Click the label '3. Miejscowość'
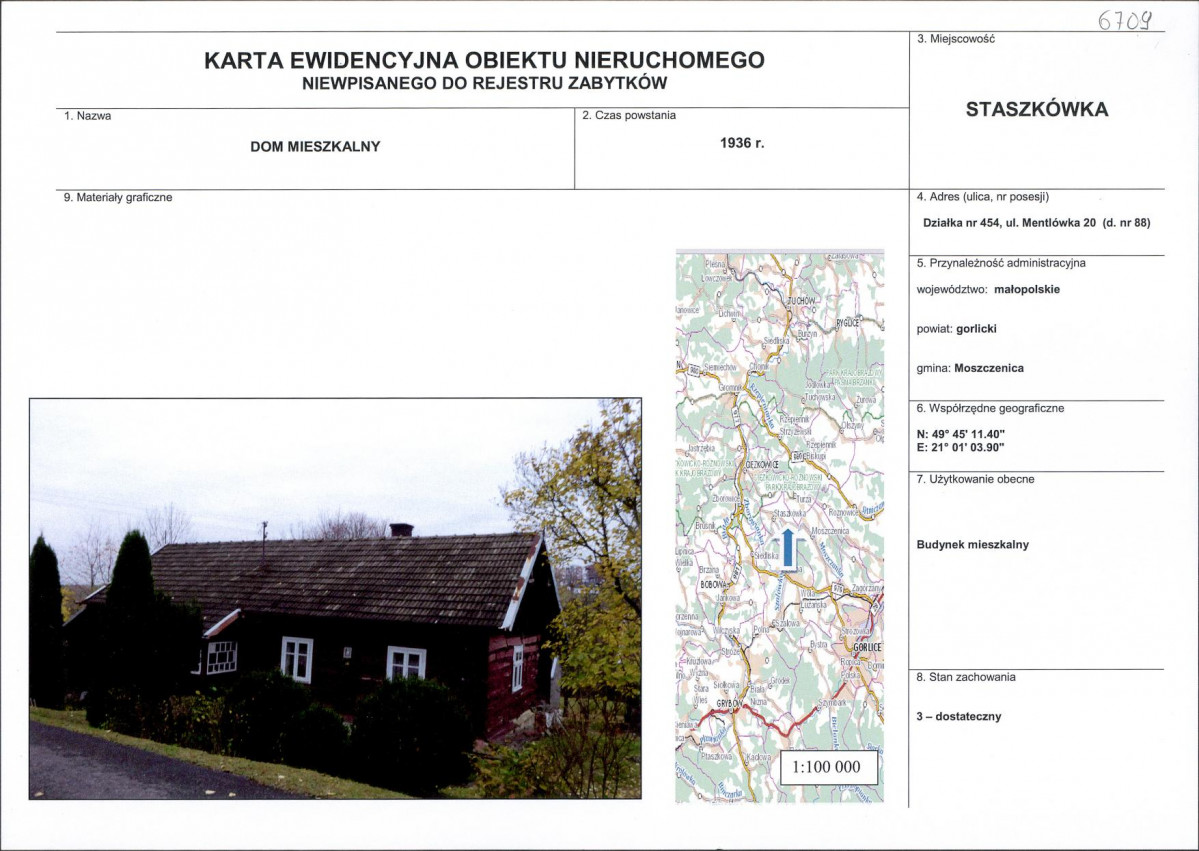This screenshot has height=851, width=1199. click(x=956, y=38)
